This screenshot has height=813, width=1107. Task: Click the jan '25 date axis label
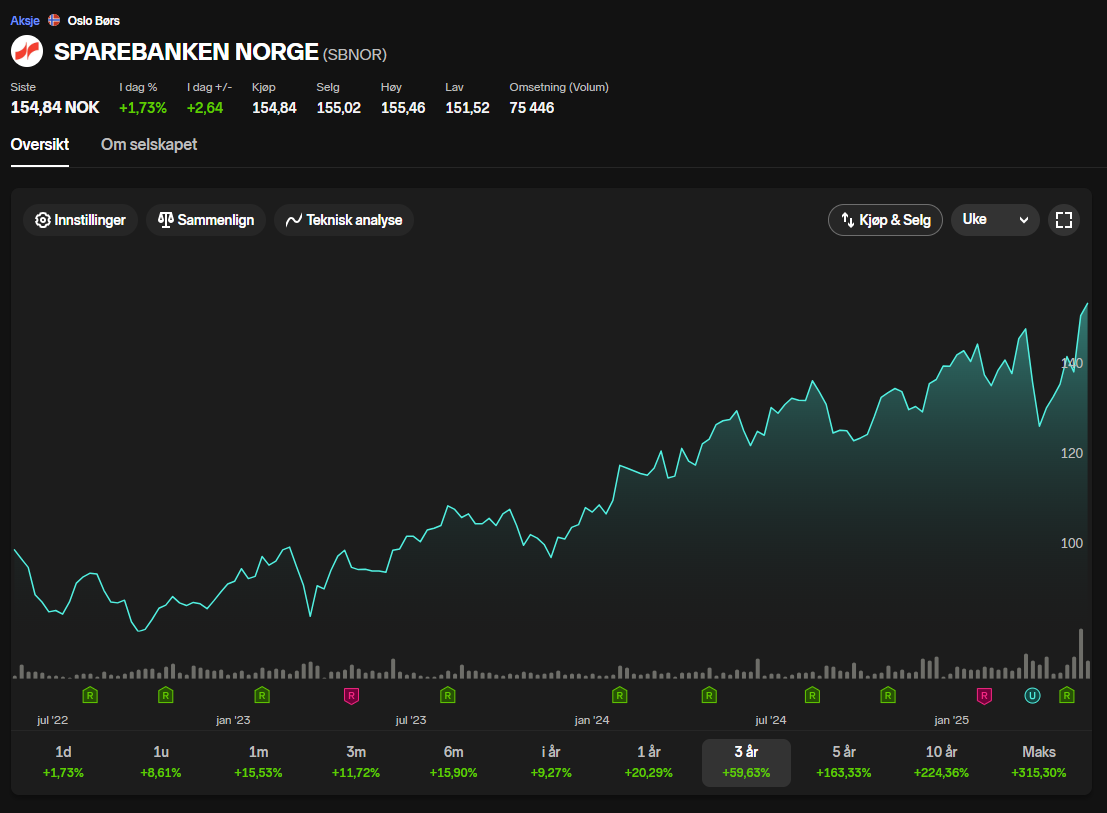tap(951, 720)
